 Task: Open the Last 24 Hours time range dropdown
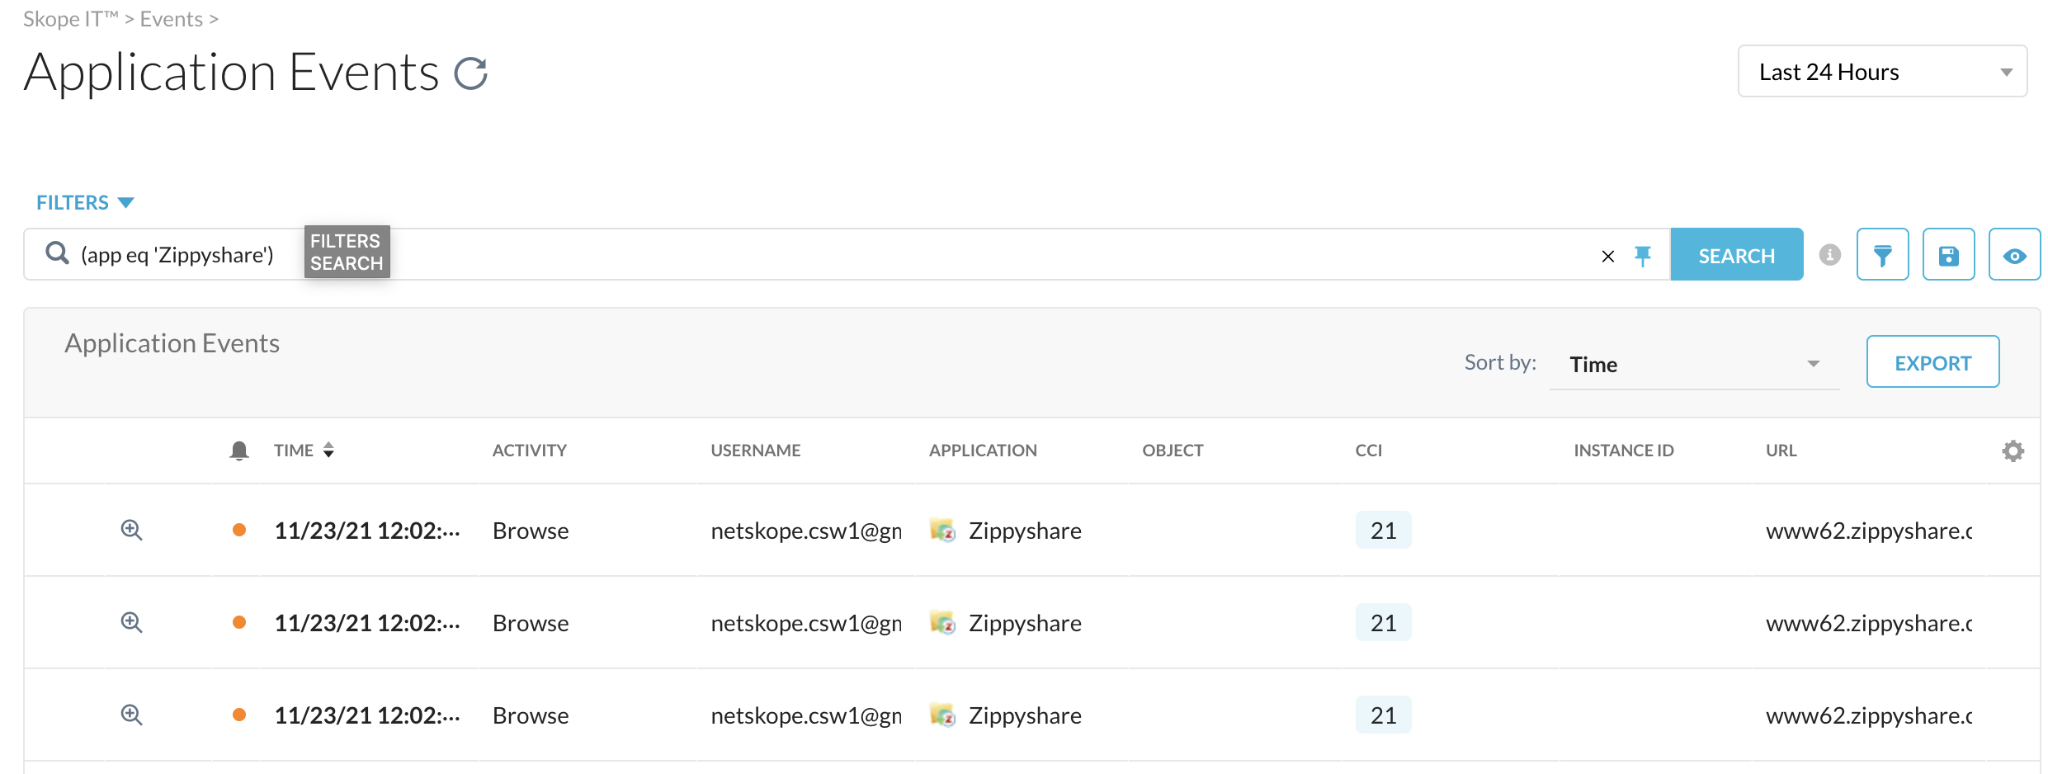[x=1882, y=72]
